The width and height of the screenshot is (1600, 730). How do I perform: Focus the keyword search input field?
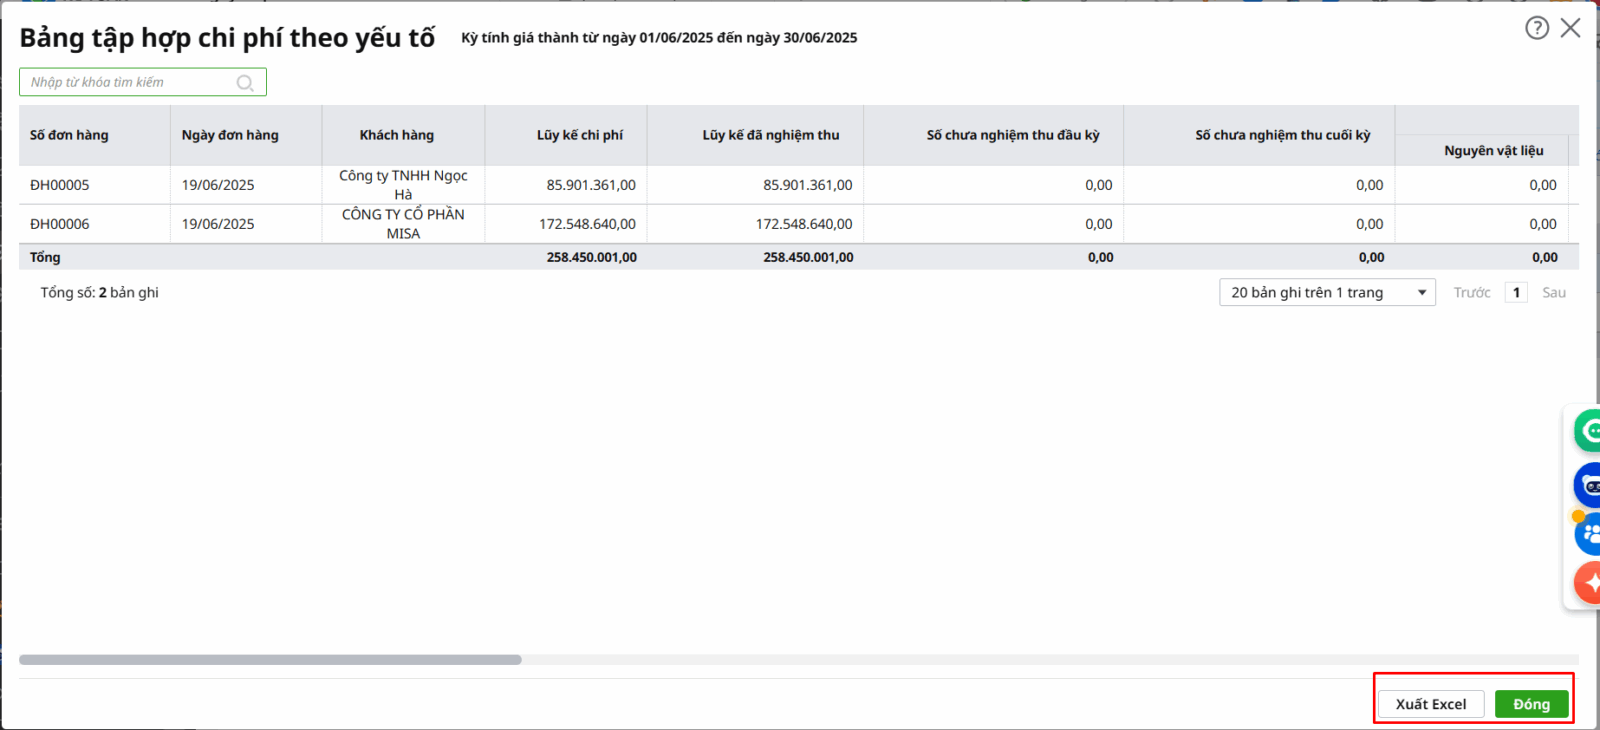(x=143, y=82)
